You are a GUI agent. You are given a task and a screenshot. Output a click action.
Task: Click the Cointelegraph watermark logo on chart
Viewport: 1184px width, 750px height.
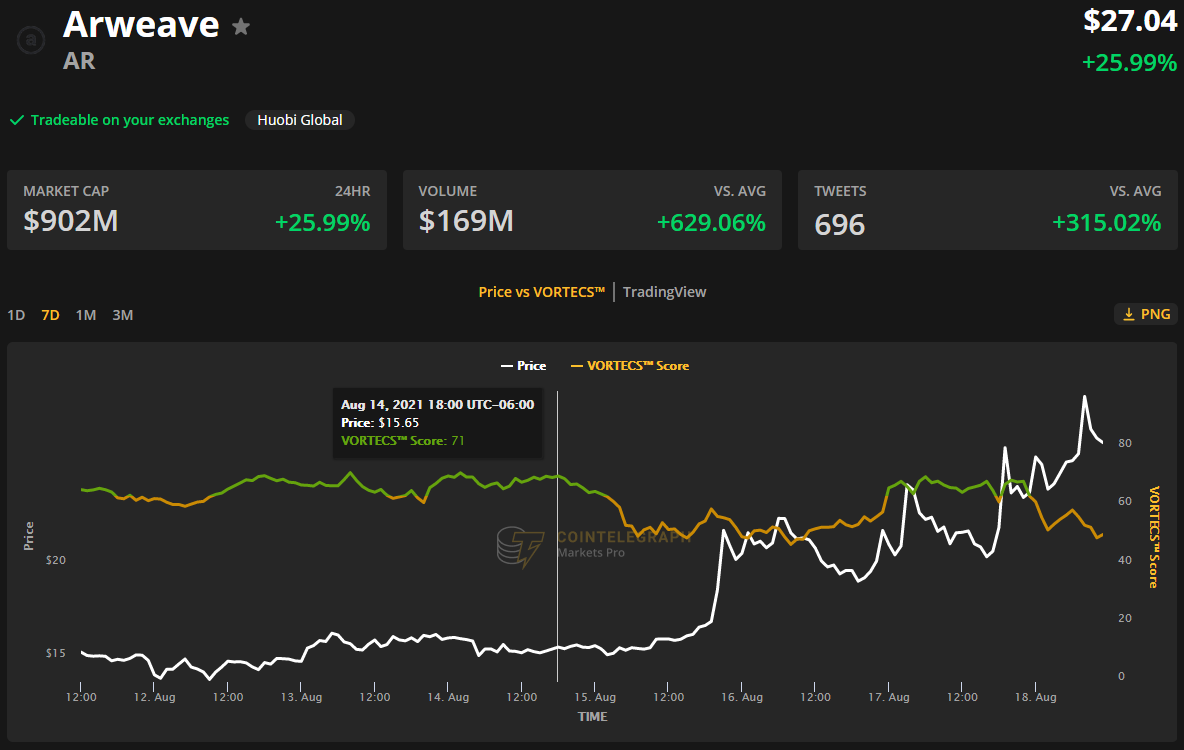pyautogui.click(x=519, y=546)
